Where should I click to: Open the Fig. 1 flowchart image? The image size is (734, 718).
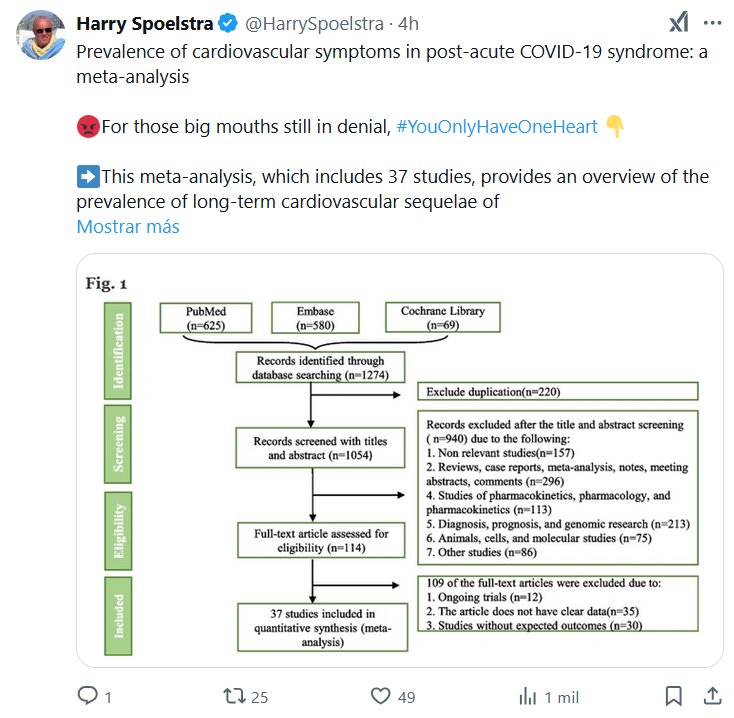click(399, 460)
